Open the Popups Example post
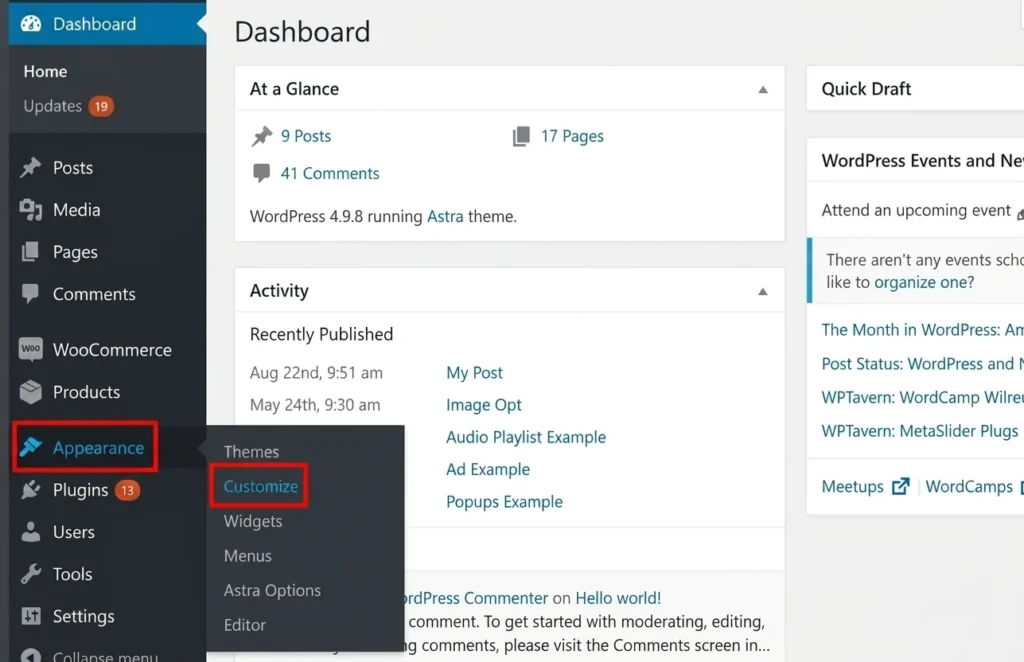This screenshot has width=1024, height=662. [x=504, y=501]
